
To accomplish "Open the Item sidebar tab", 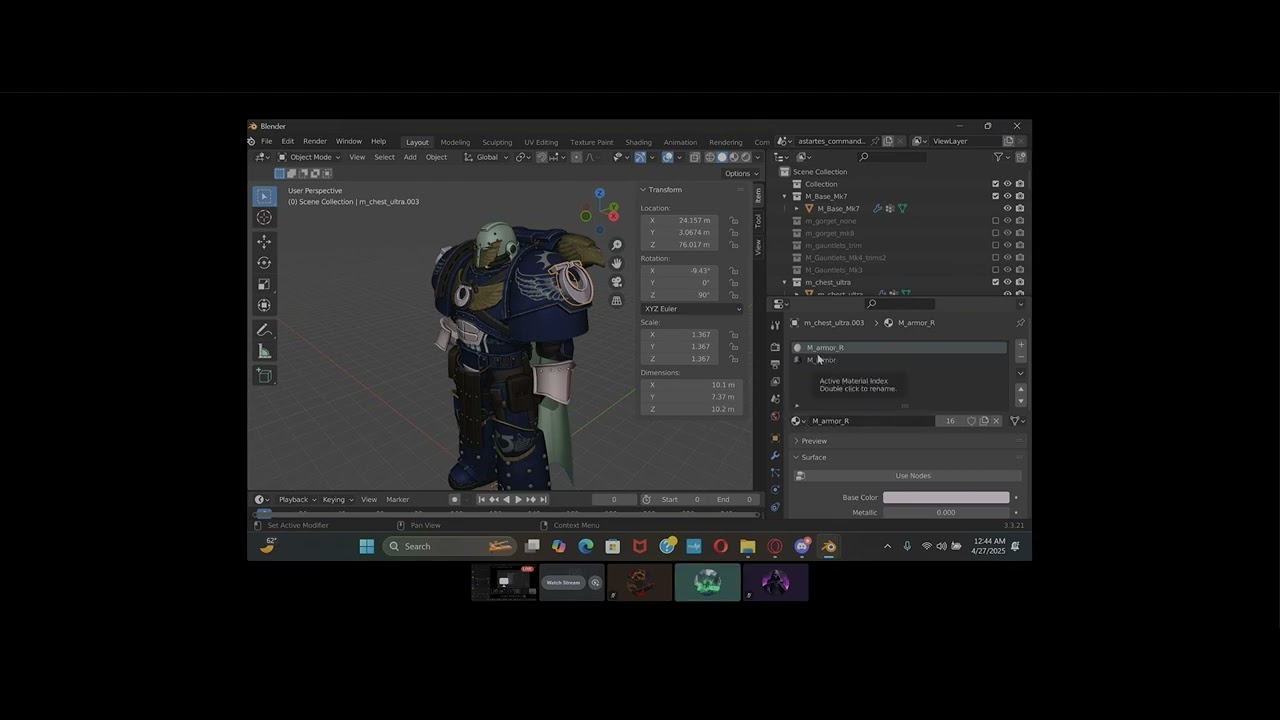I will (758, 195).
